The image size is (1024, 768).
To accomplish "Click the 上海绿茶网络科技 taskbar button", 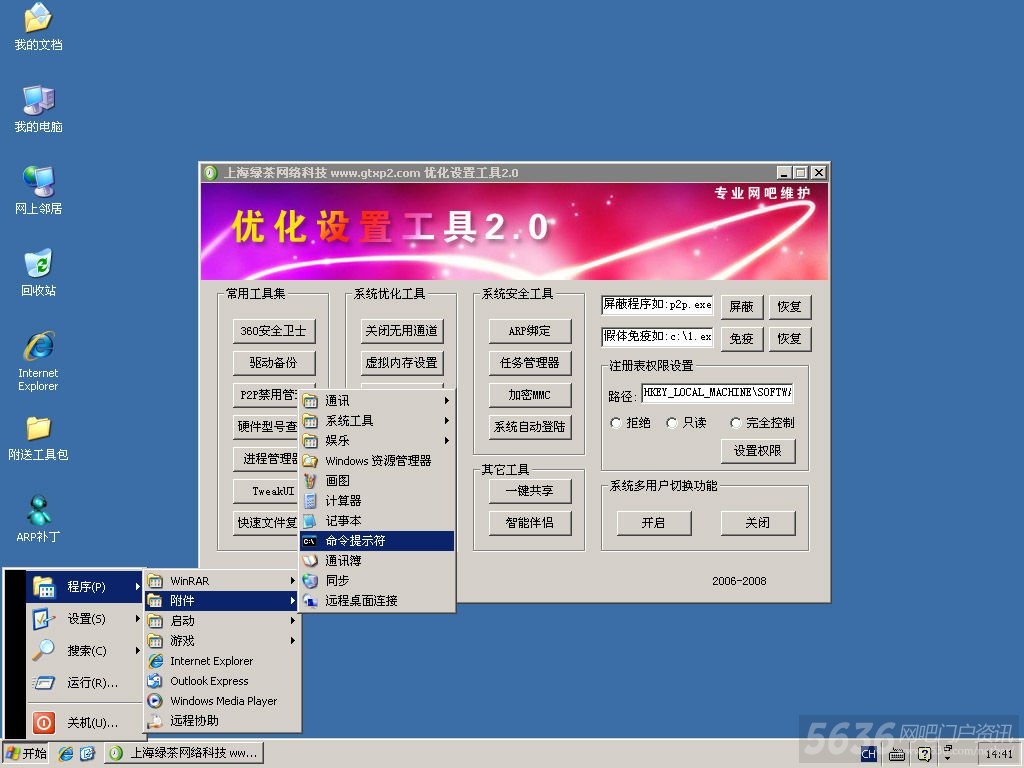I will coord(184,754).
